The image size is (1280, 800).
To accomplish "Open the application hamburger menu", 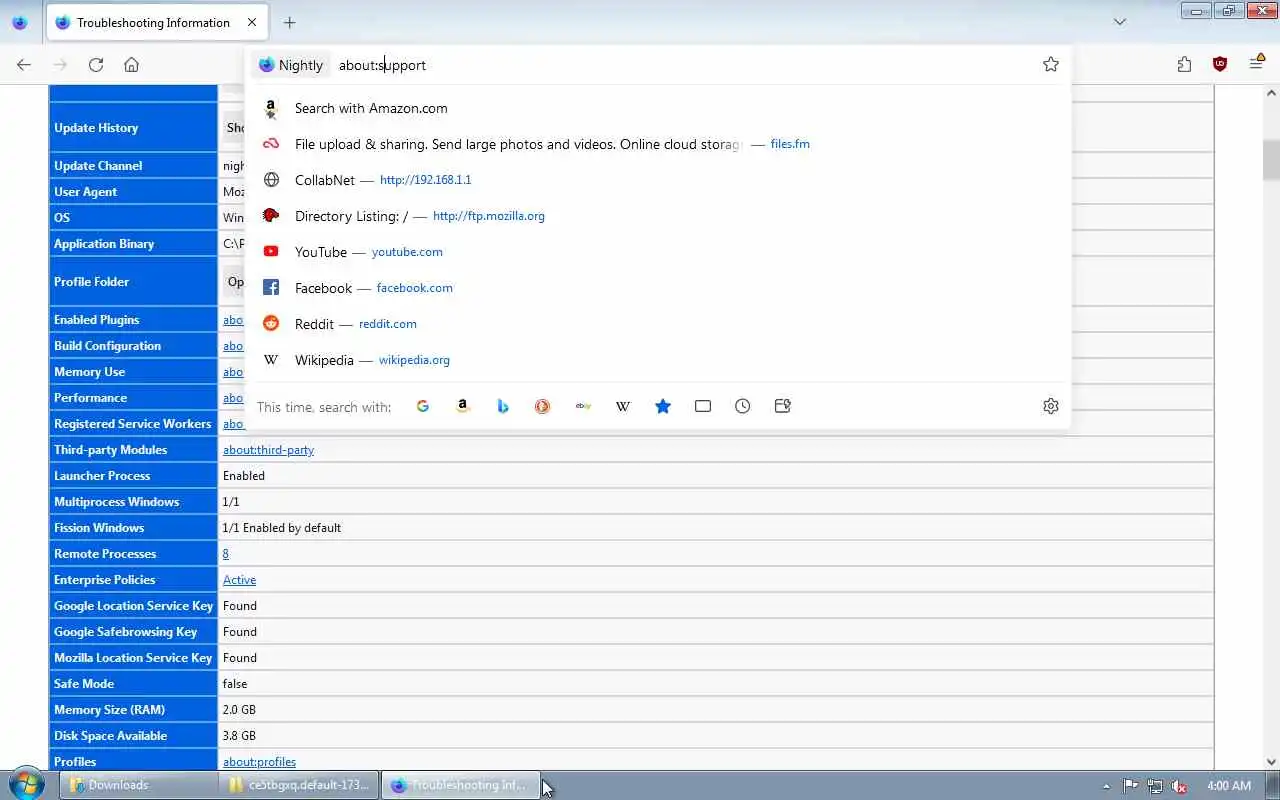I will [1257, 64].
